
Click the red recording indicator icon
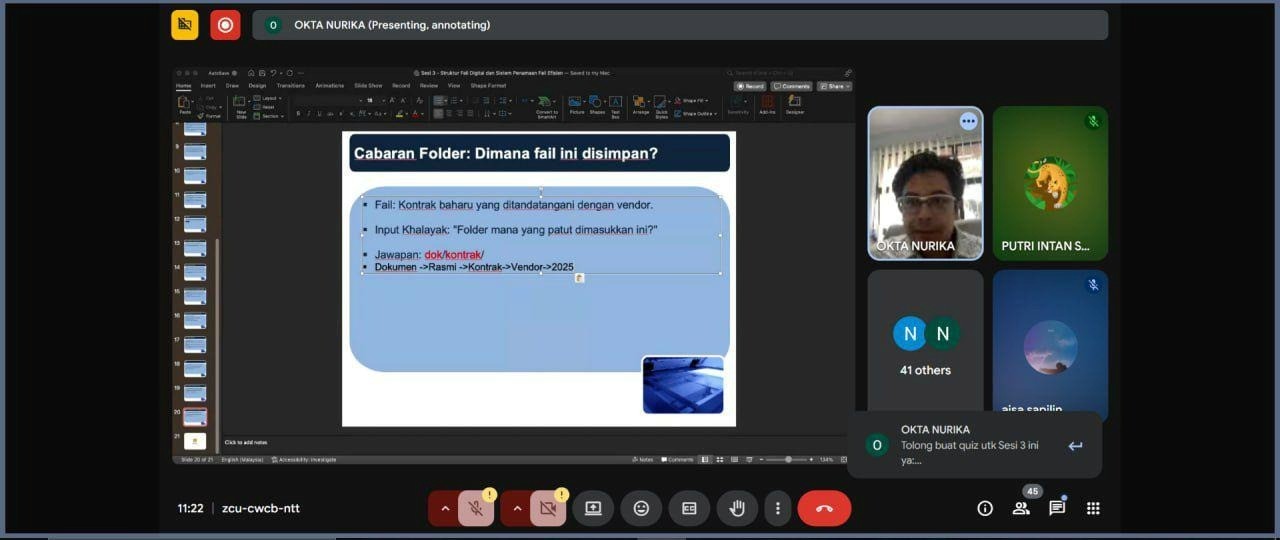225,25
